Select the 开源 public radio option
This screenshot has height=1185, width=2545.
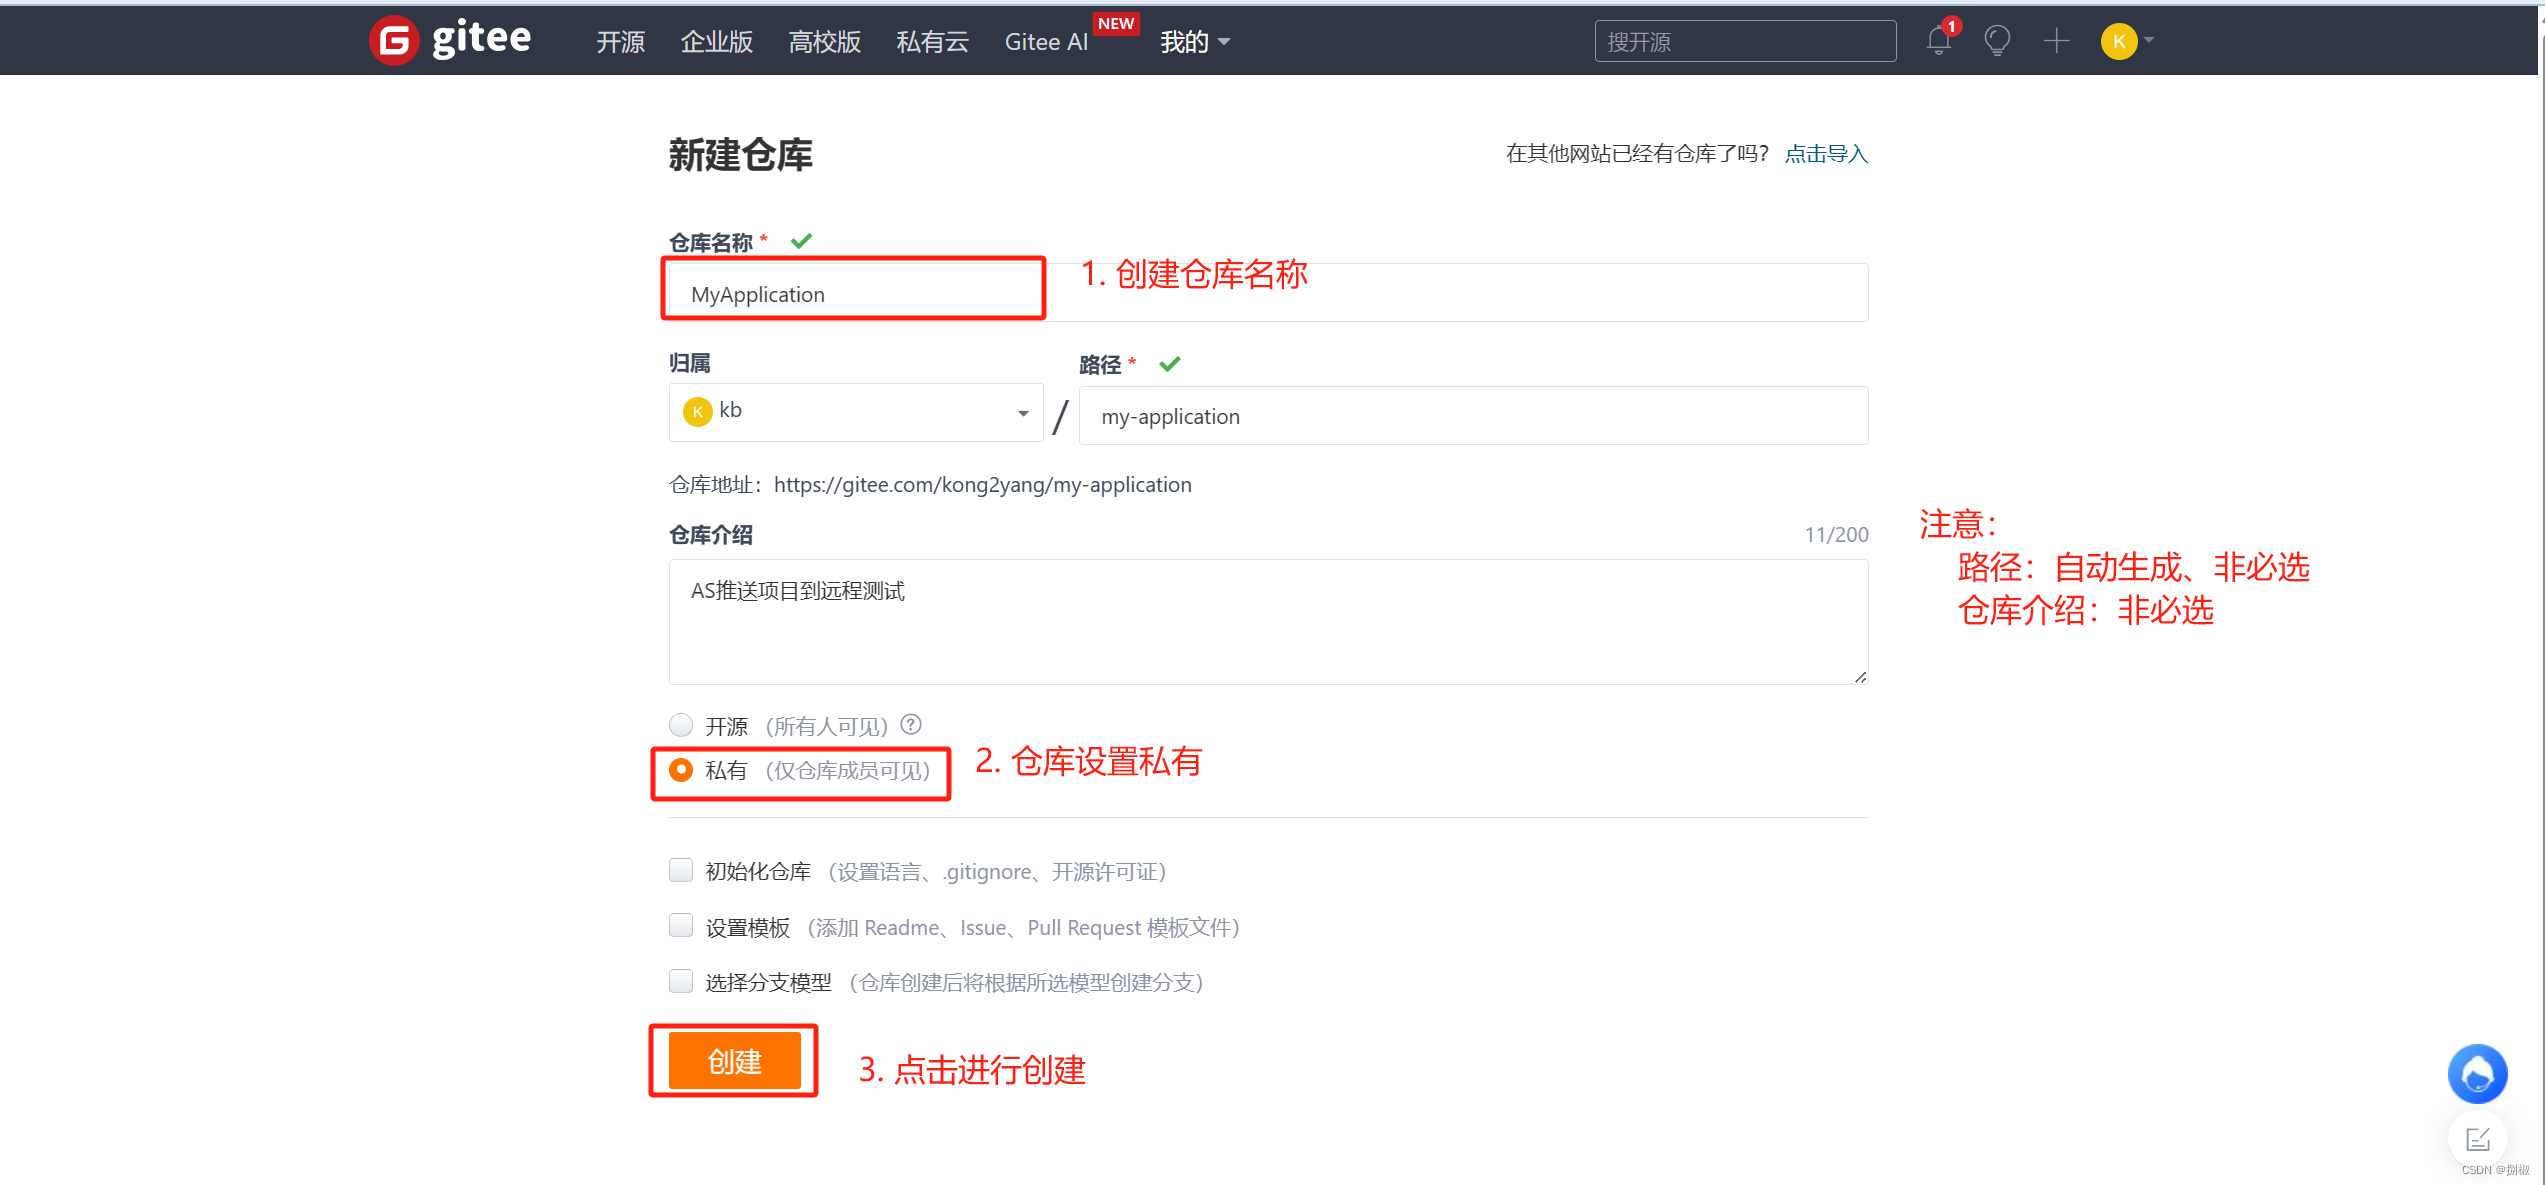681,725
